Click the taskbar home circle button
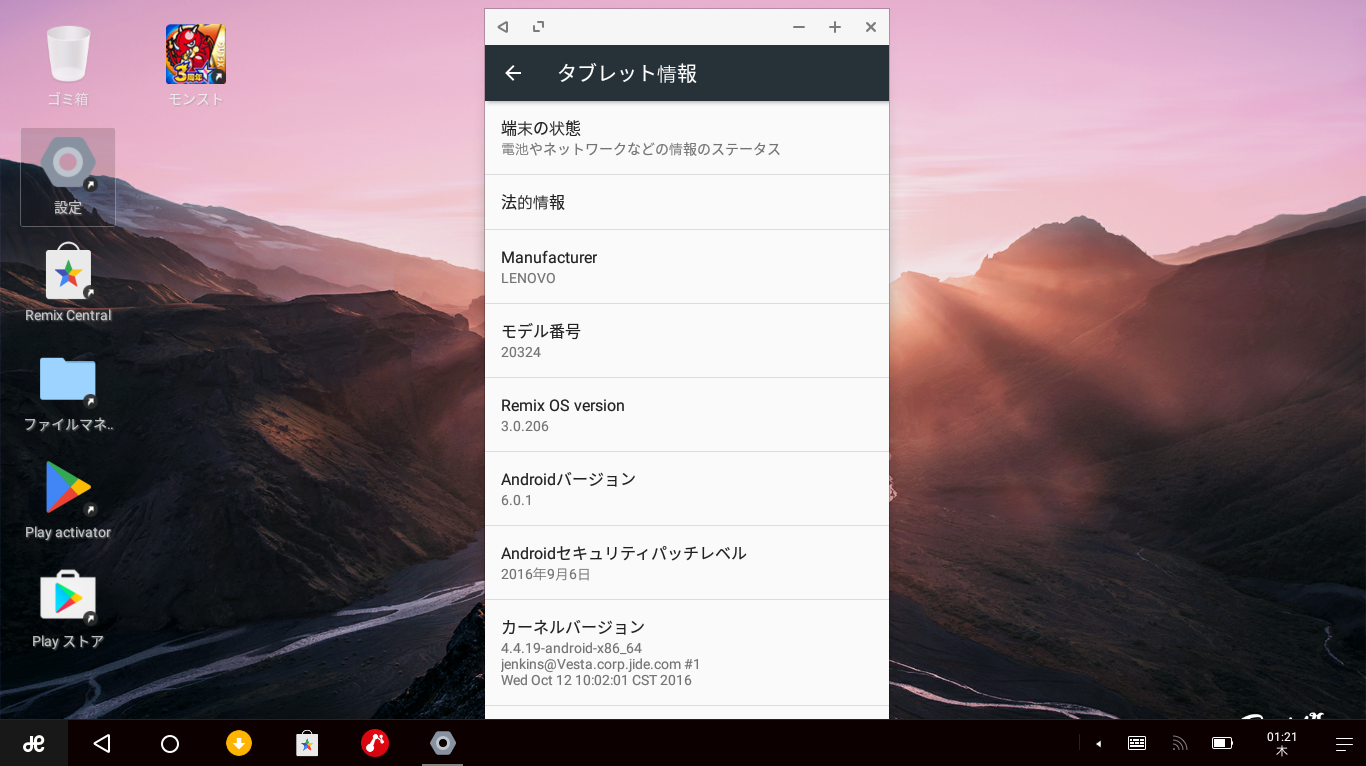1366x766 pixels. [170, 743]
